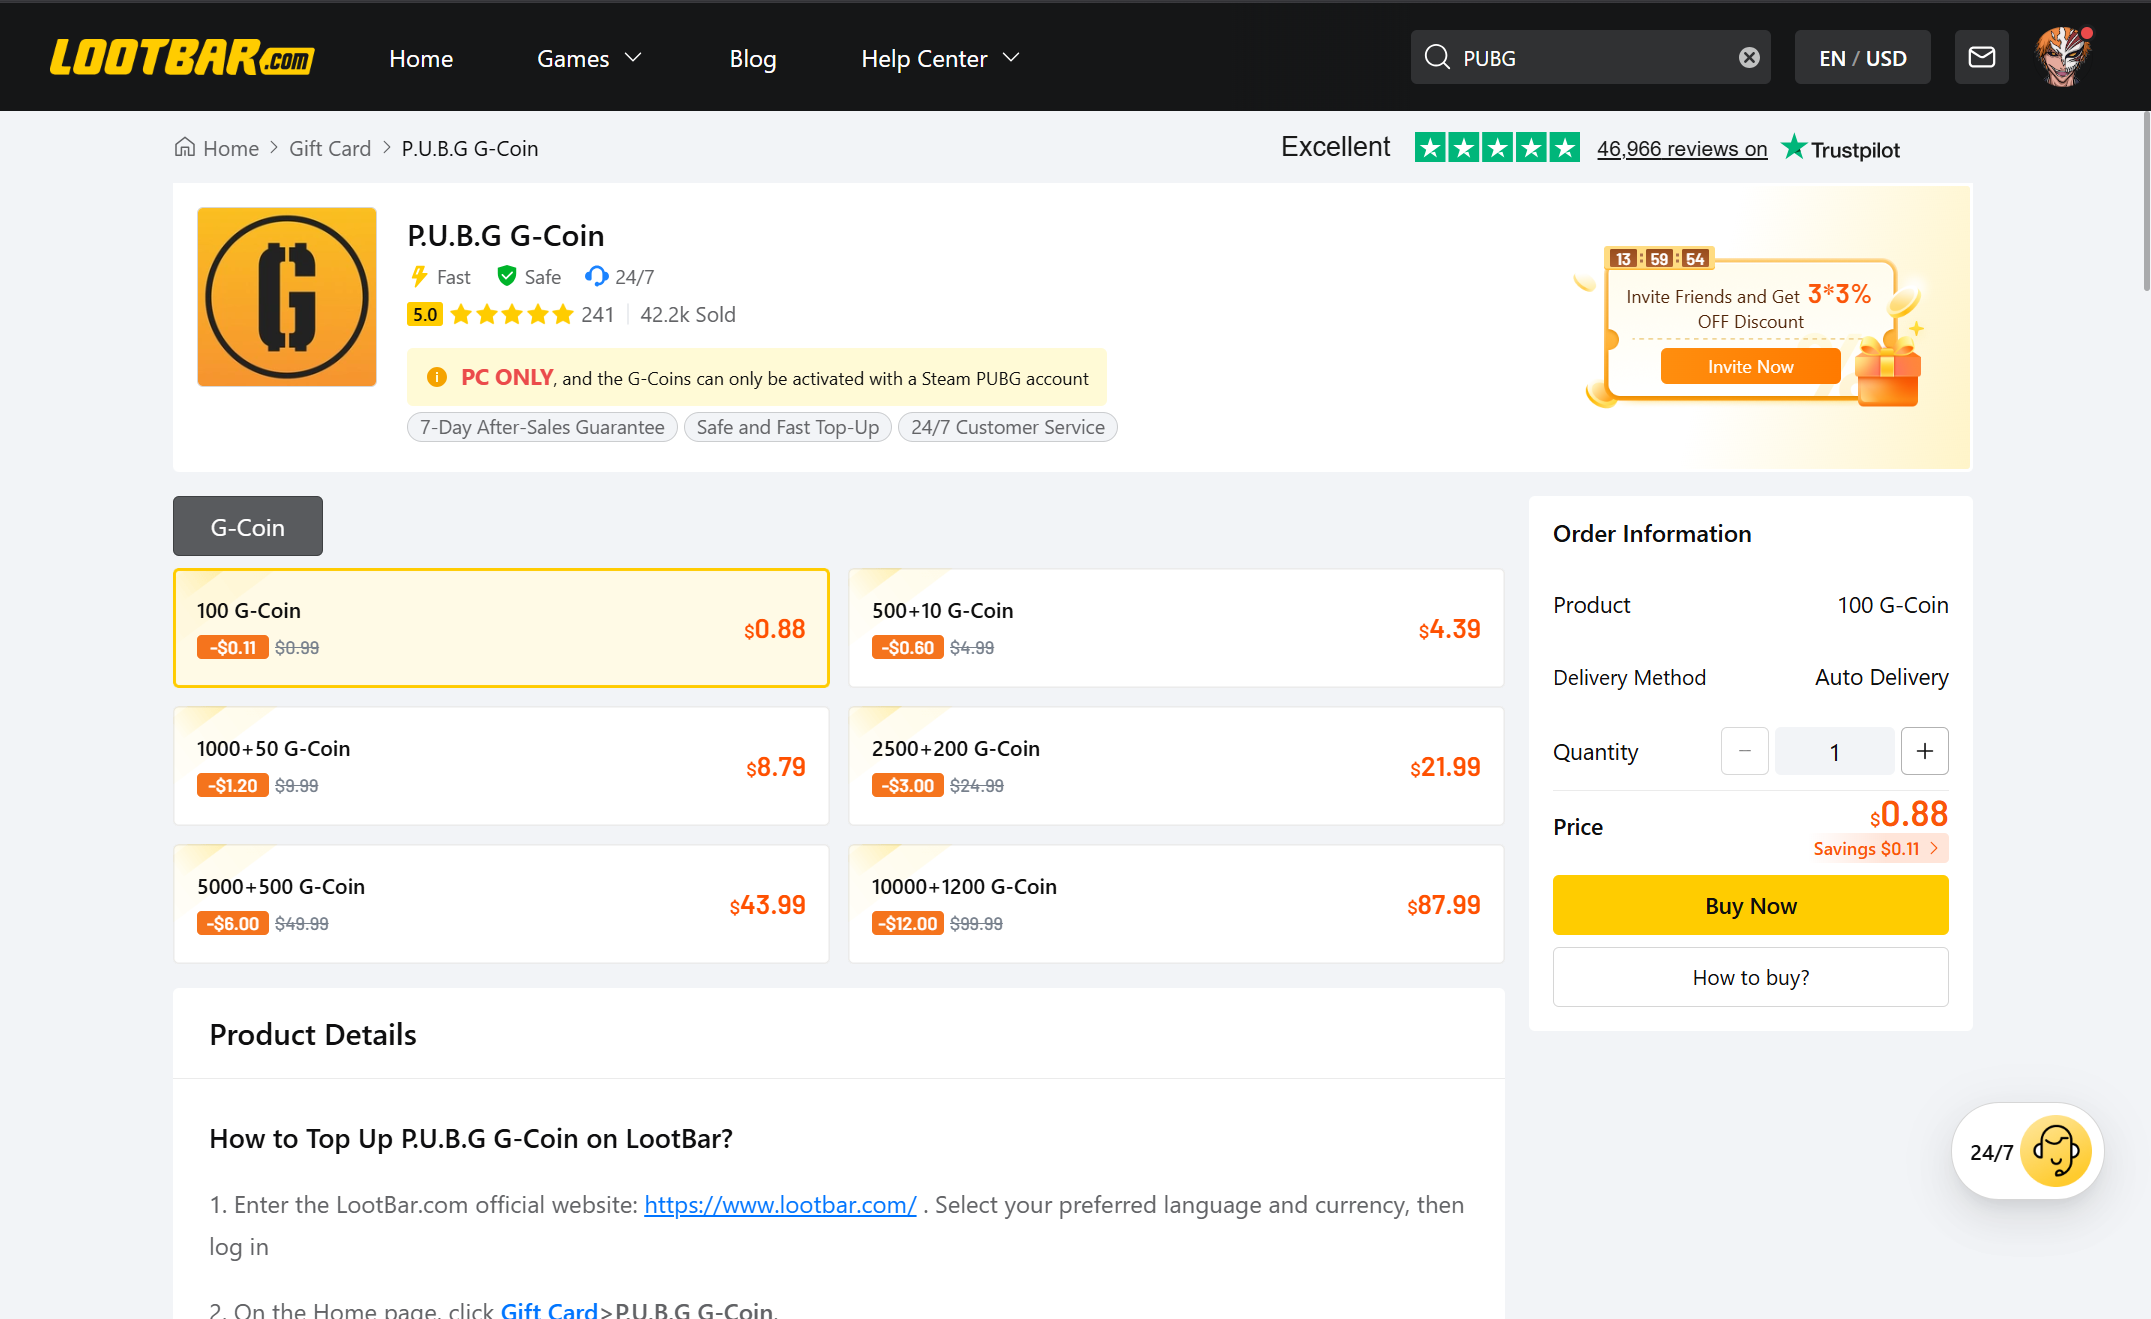
Task: Click the product's yellow rating stars
Action: pos(512,315)
